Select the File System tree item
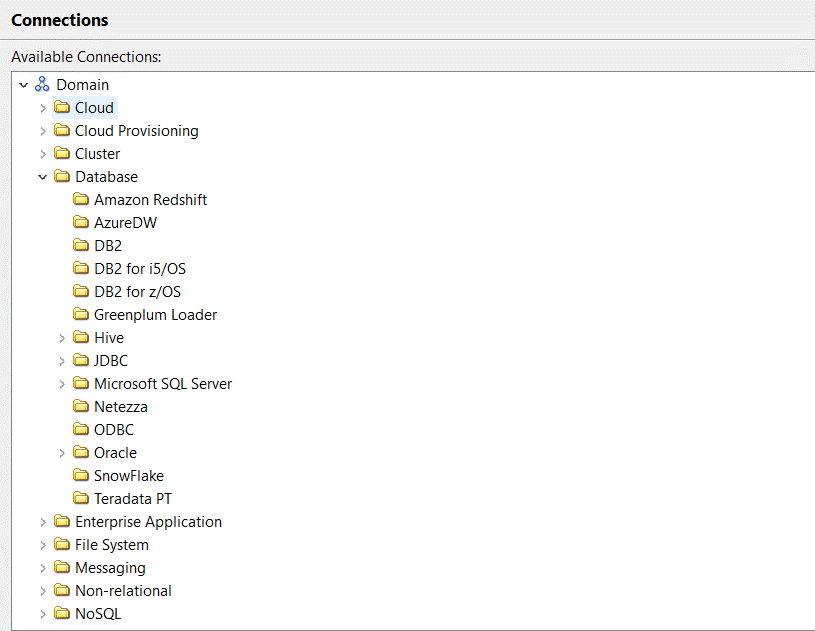The image size is (815, 631). pos(111,545)
